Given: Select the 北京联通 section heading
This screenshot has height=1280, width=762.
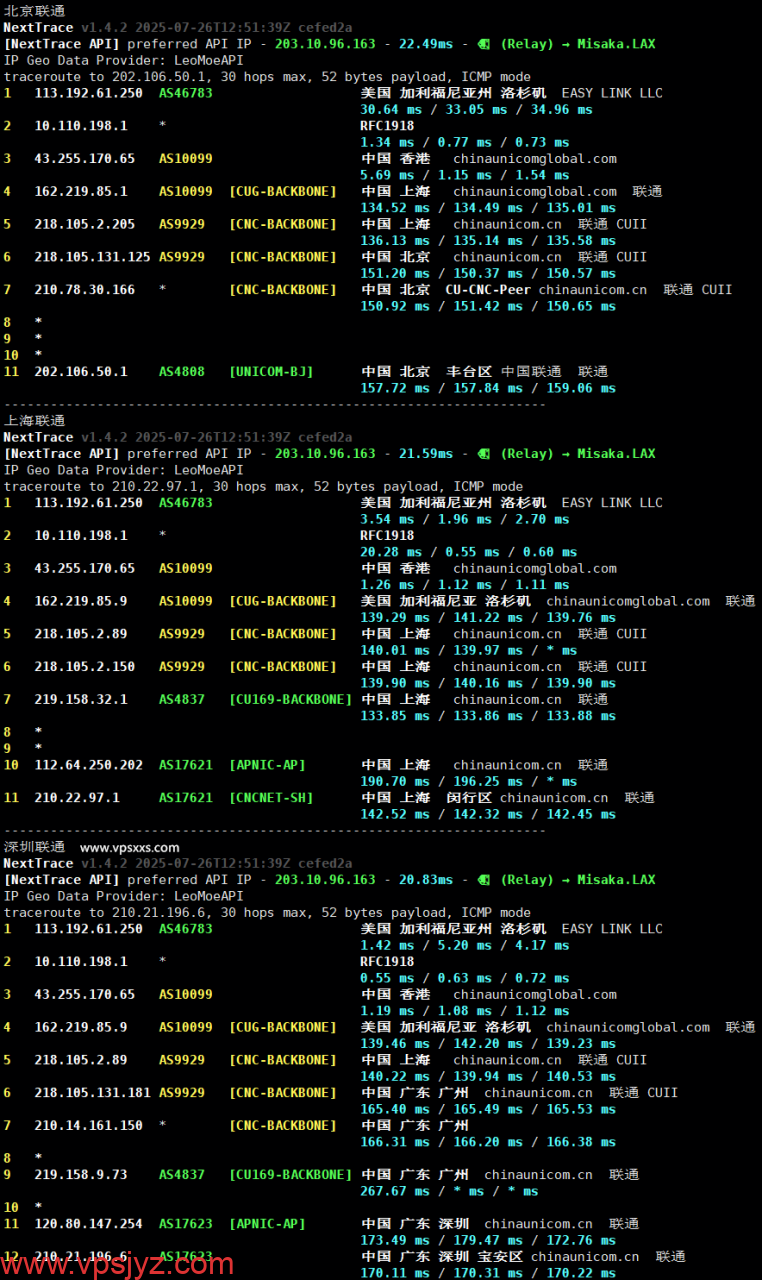Looking at the screenshot, I should pos(34,11).
